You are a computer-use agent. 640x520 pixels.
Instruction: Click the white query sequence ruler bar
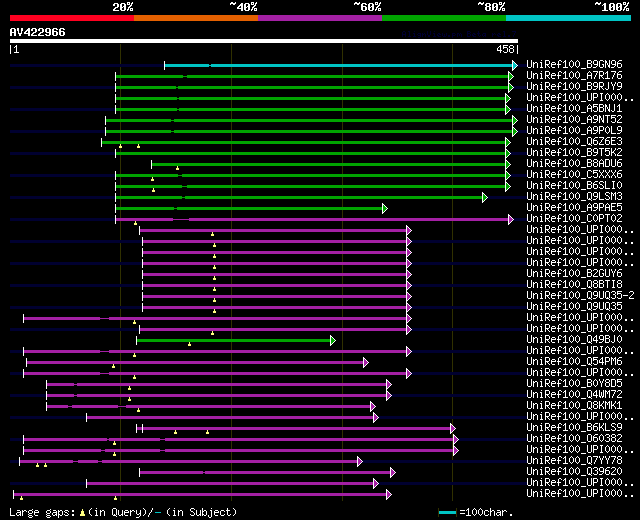(264, 41)
